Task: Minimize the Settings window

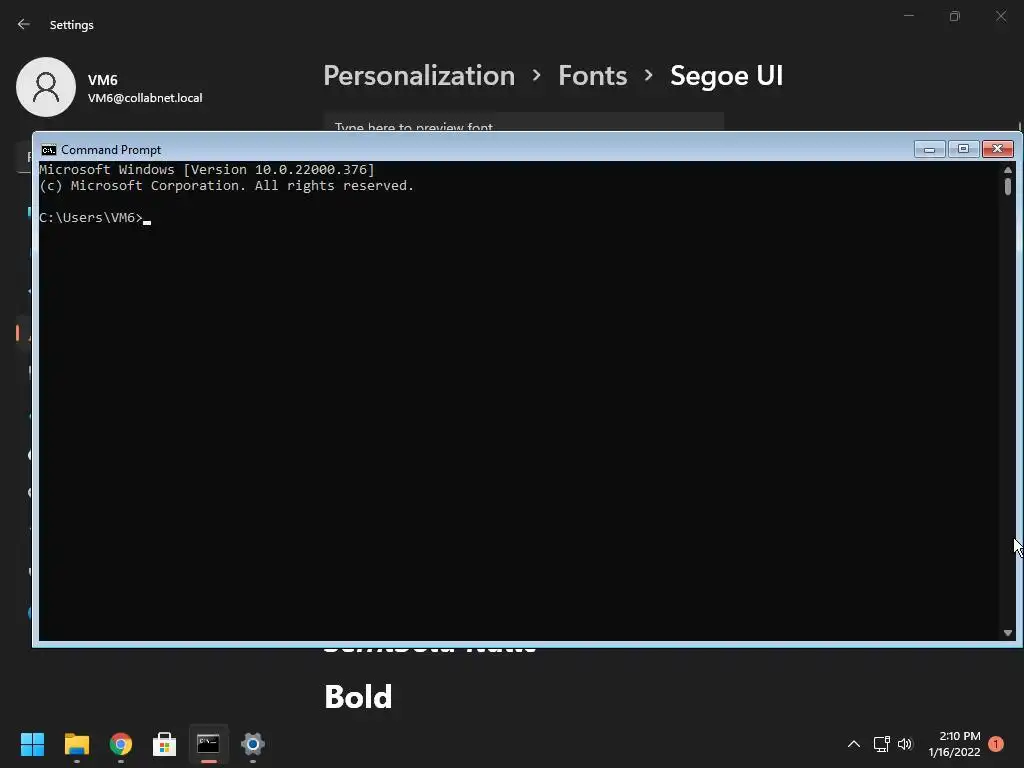Action: pos(908,16)
